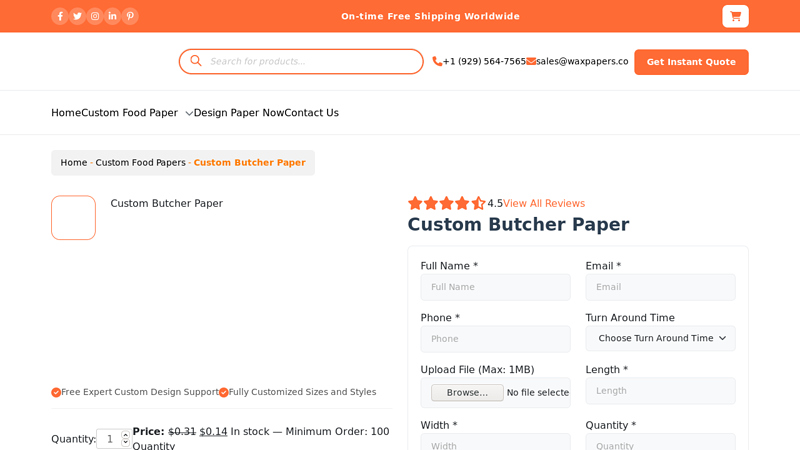
Task: Open Custom Food Paper menu item
Action: [130, 113]
